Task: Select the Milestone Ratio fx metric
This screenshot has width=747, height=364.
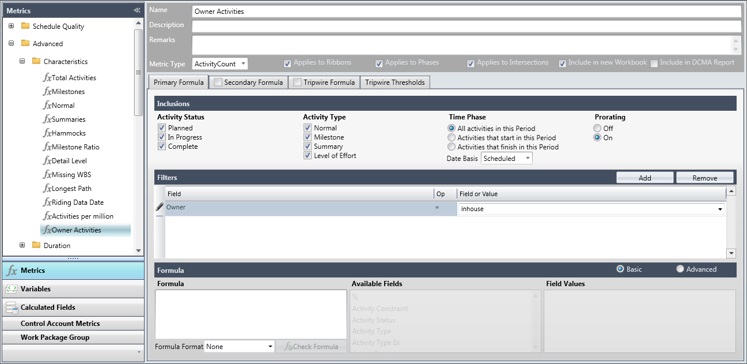Action: pyautogui.click(x=71, y=147)
